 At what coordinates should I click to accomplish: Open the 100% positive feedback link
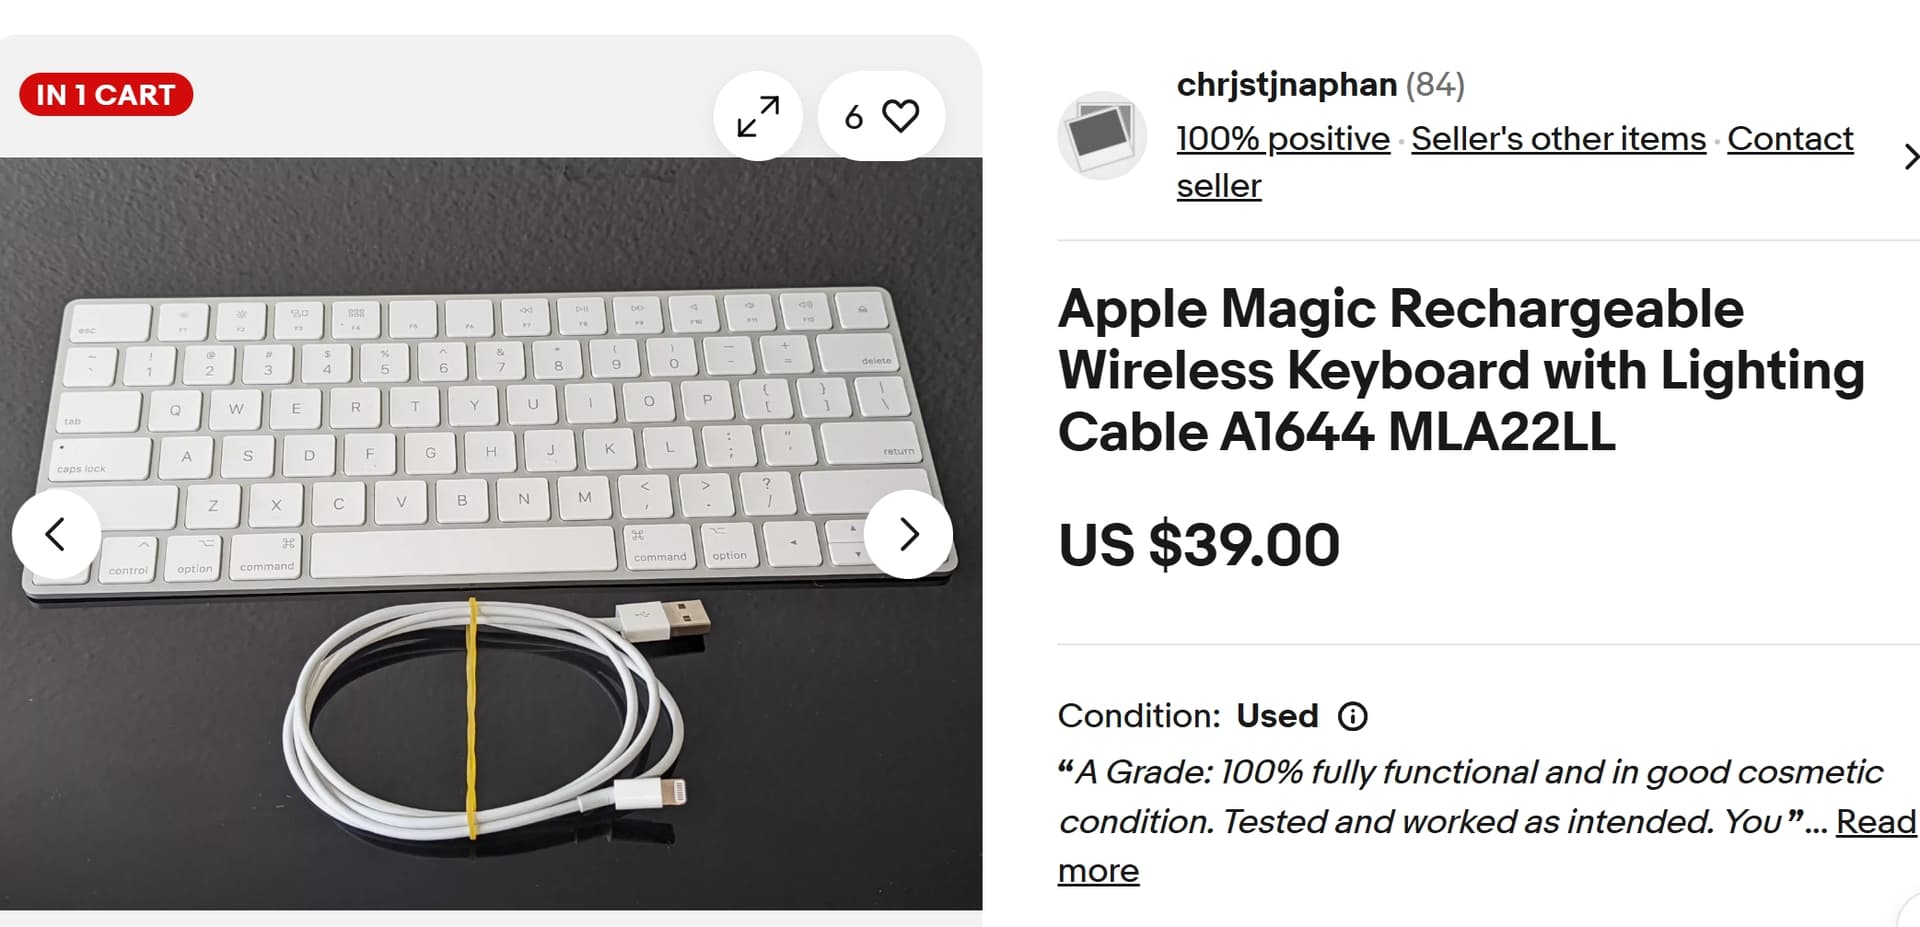pyautogui.click(x=1283, y=139)
